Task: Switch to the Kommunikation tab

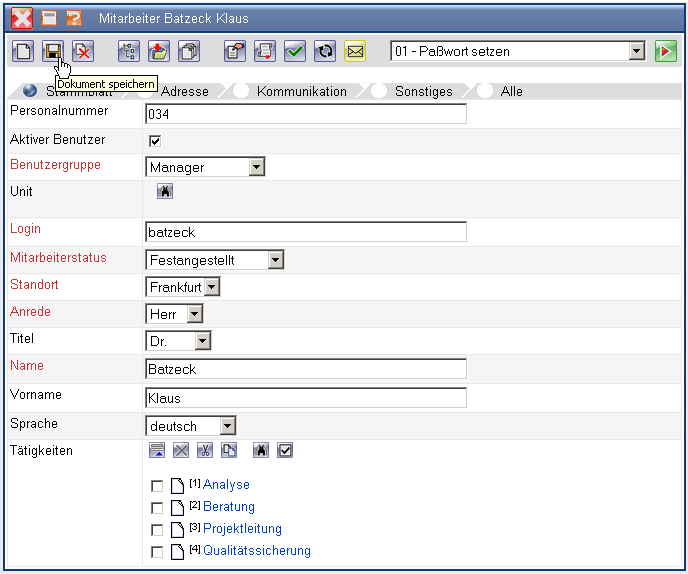Action: (x=301, y=91)
